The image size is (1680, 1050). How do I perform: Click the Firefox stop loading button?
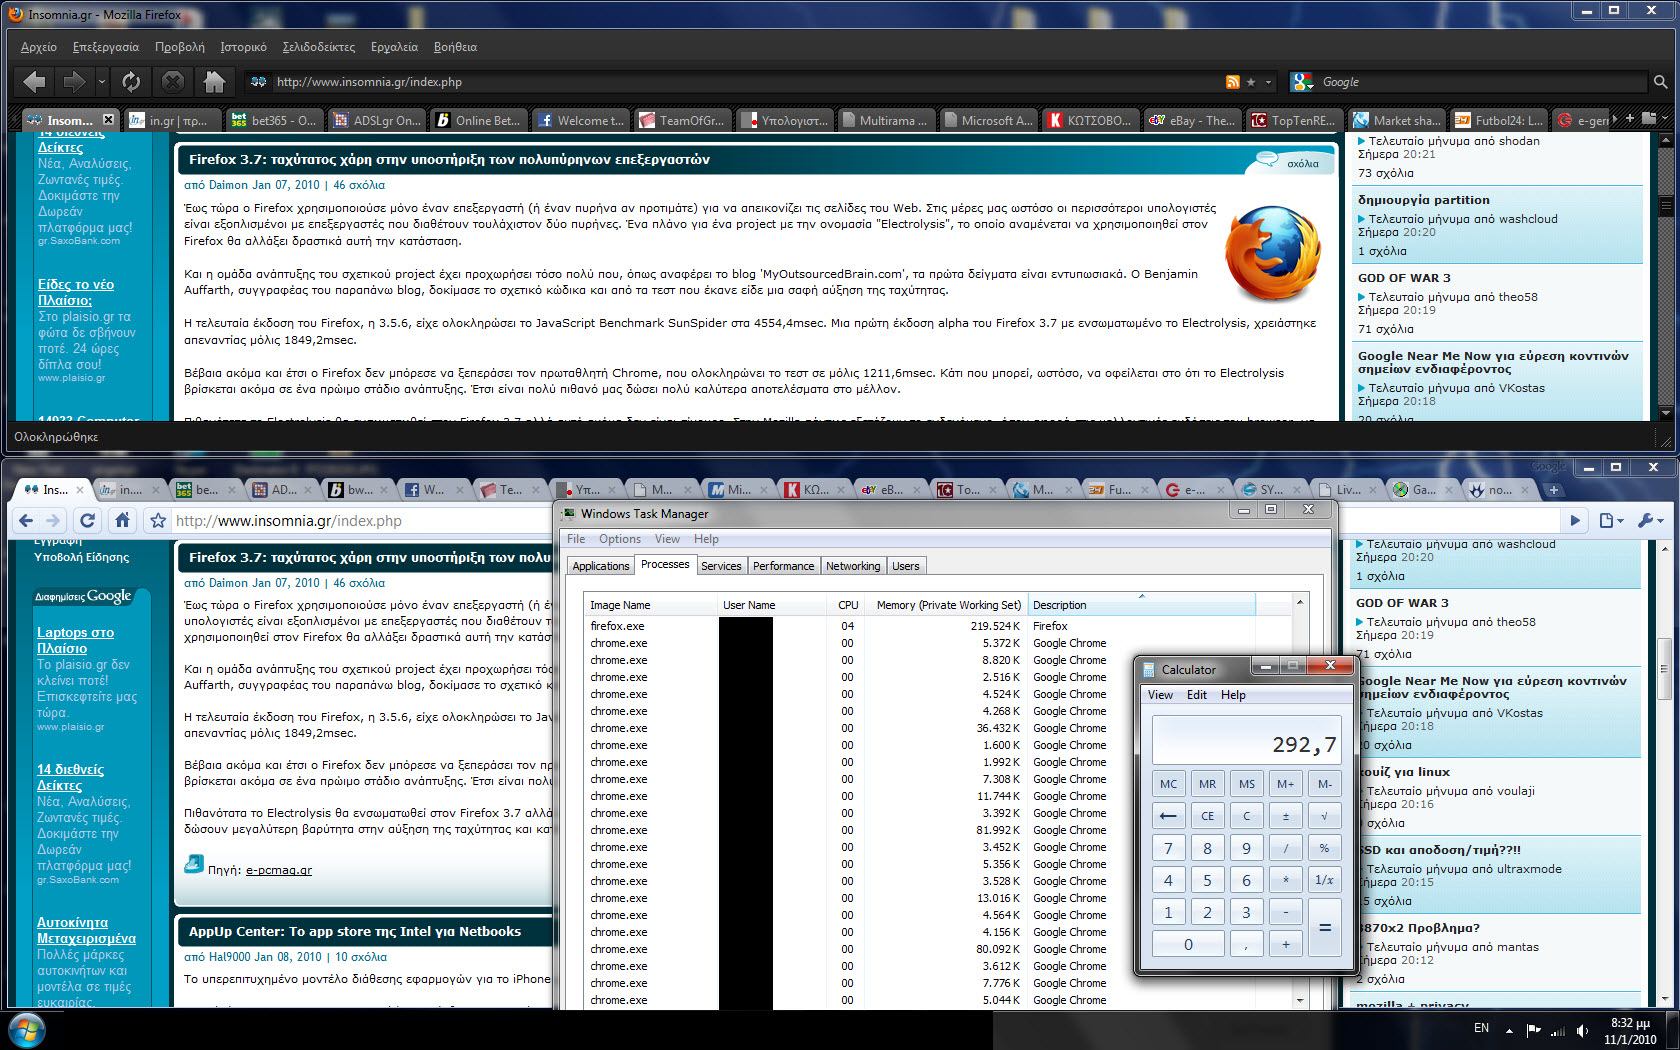coord(172,82)
